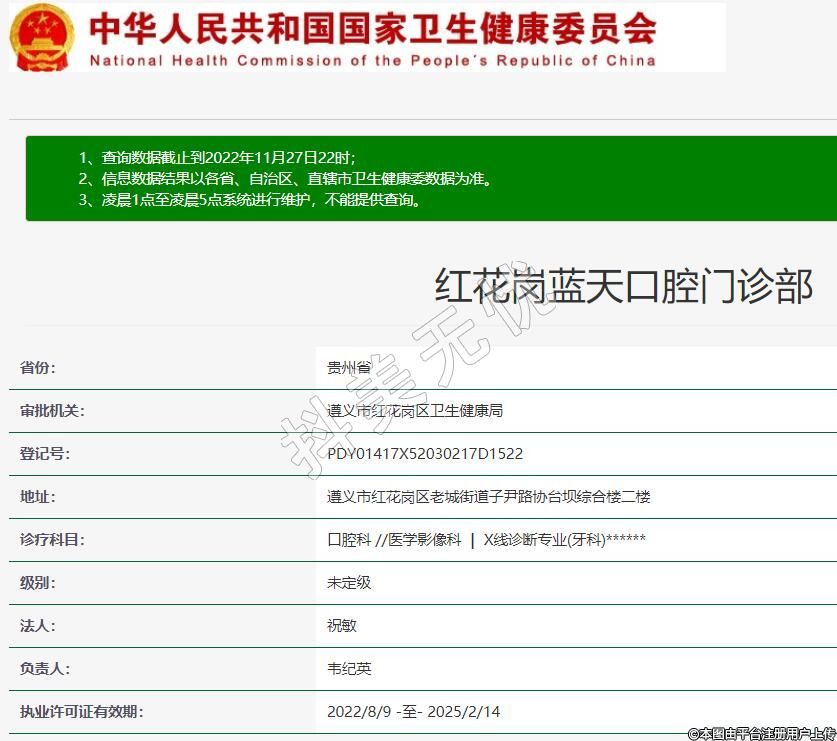
Task: Select the legal person name 祝敏
Action: 342,626
